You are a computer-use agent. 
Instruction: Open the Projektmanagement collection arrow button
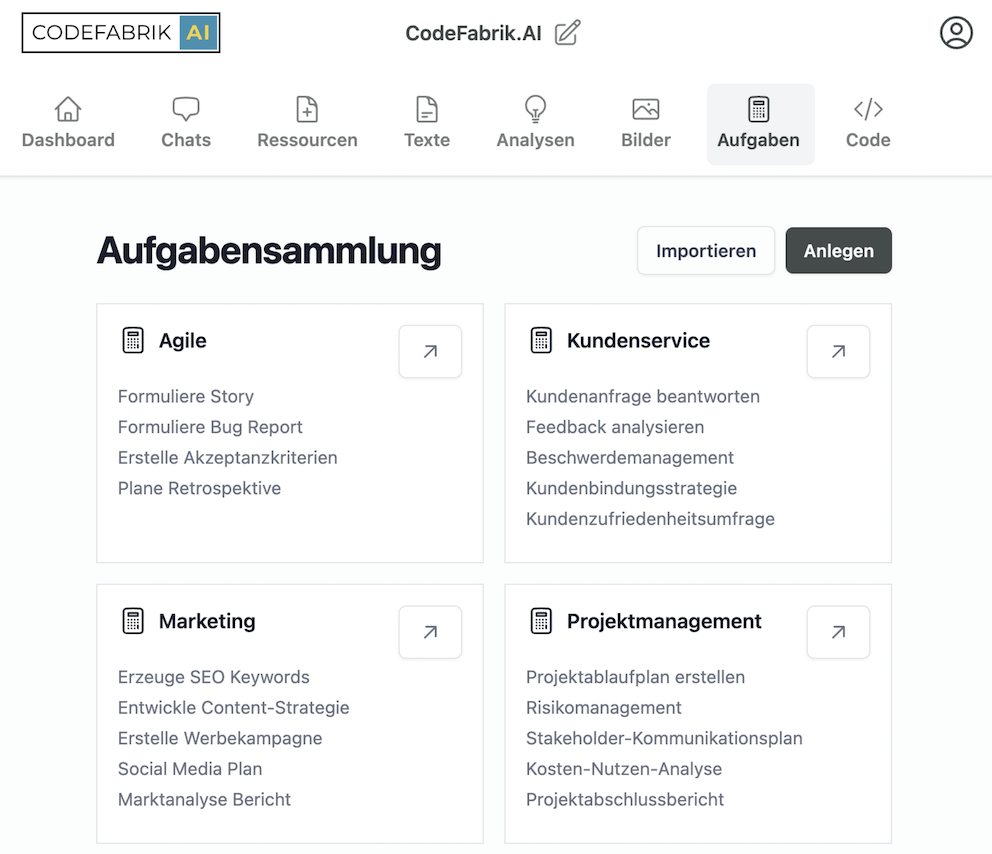838,632
